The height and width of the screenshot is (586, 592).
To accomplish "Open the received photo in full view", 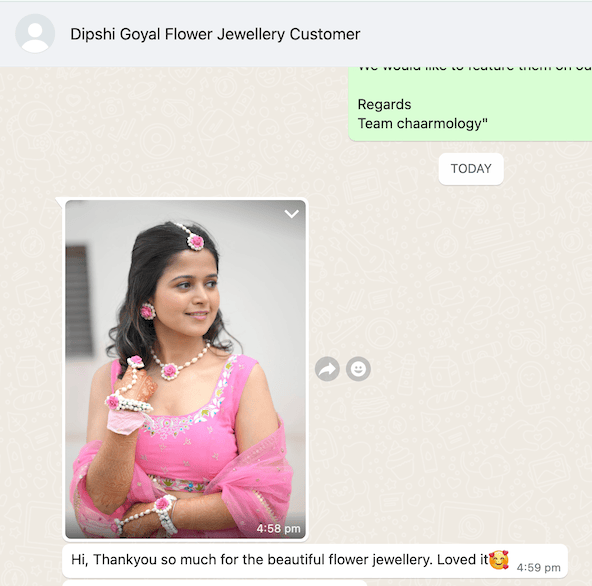I will tap(185, 369).
